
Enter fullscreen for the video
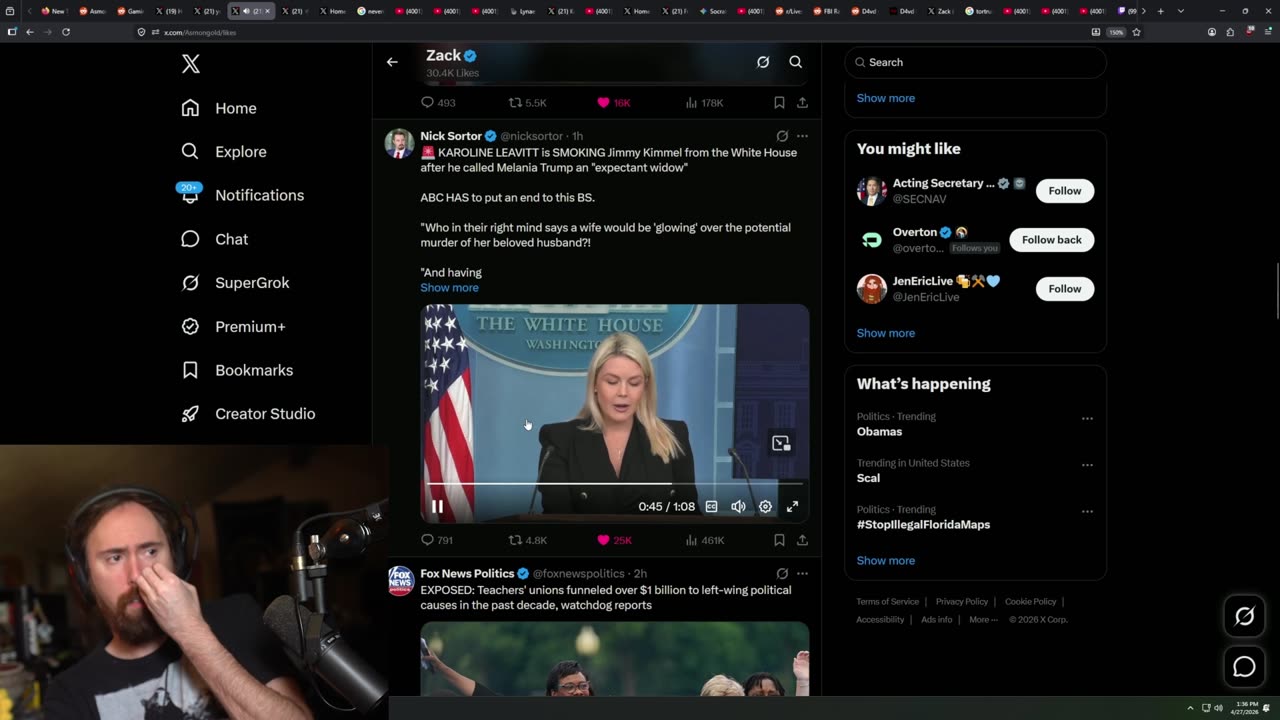click(792, 507)
